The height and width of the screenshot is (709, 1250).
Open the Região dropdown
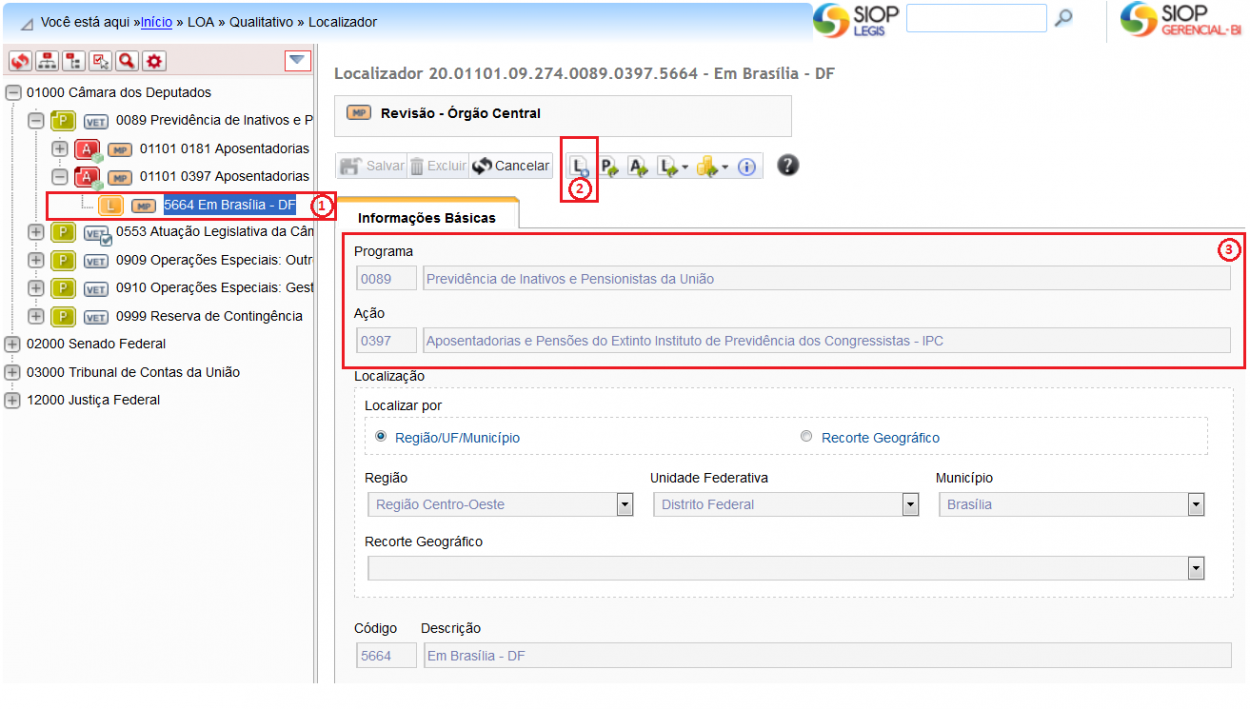click(625, 505)
